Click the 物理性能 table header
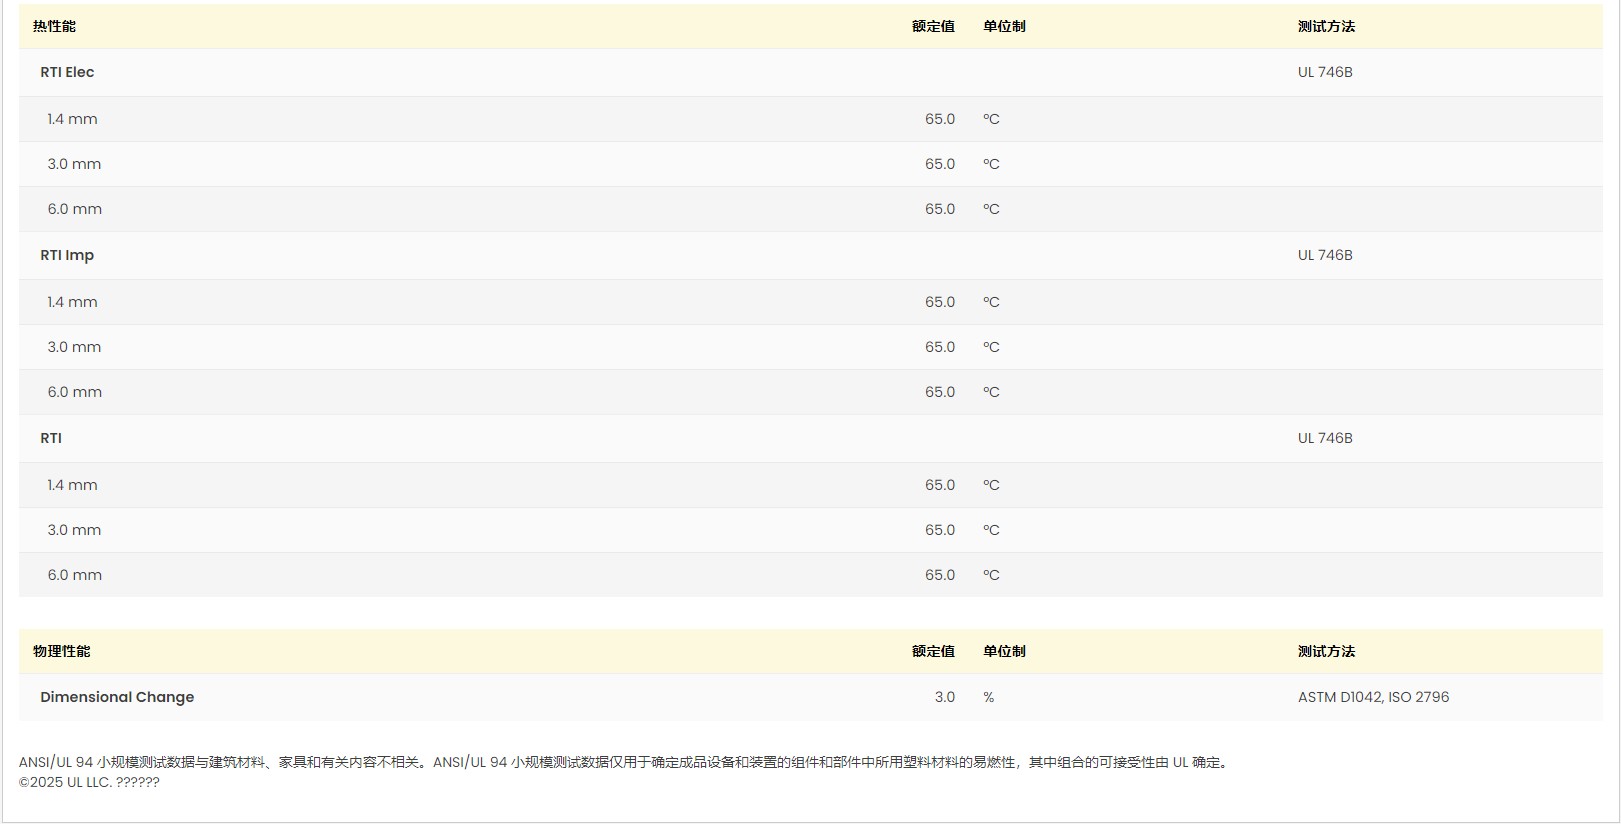Screen dimensions: 1621x824 [x=61, y=652]
